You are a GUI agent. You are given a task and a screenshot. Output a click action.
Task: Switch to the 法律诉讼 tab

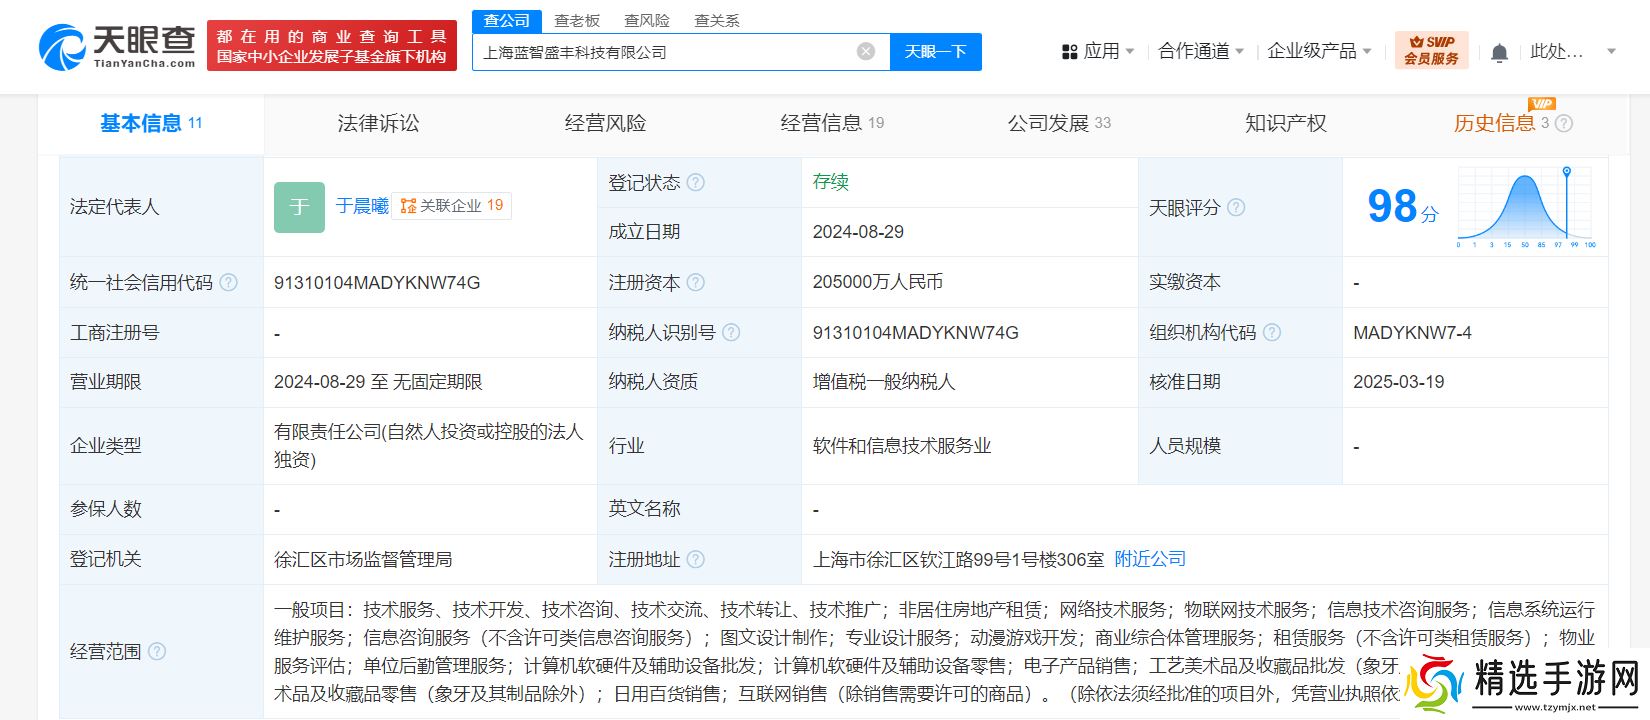378,123
